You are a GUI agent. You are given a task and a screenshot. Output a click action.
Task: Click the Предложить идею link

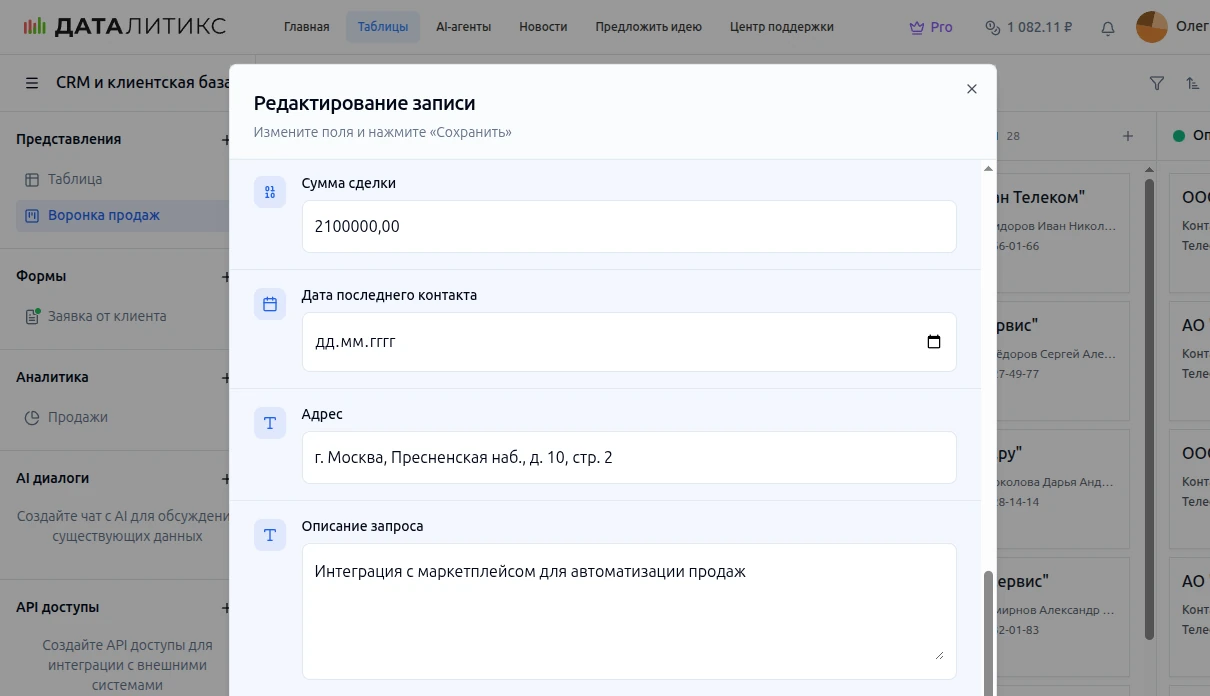pyautogui.click(x=648, y=27)
